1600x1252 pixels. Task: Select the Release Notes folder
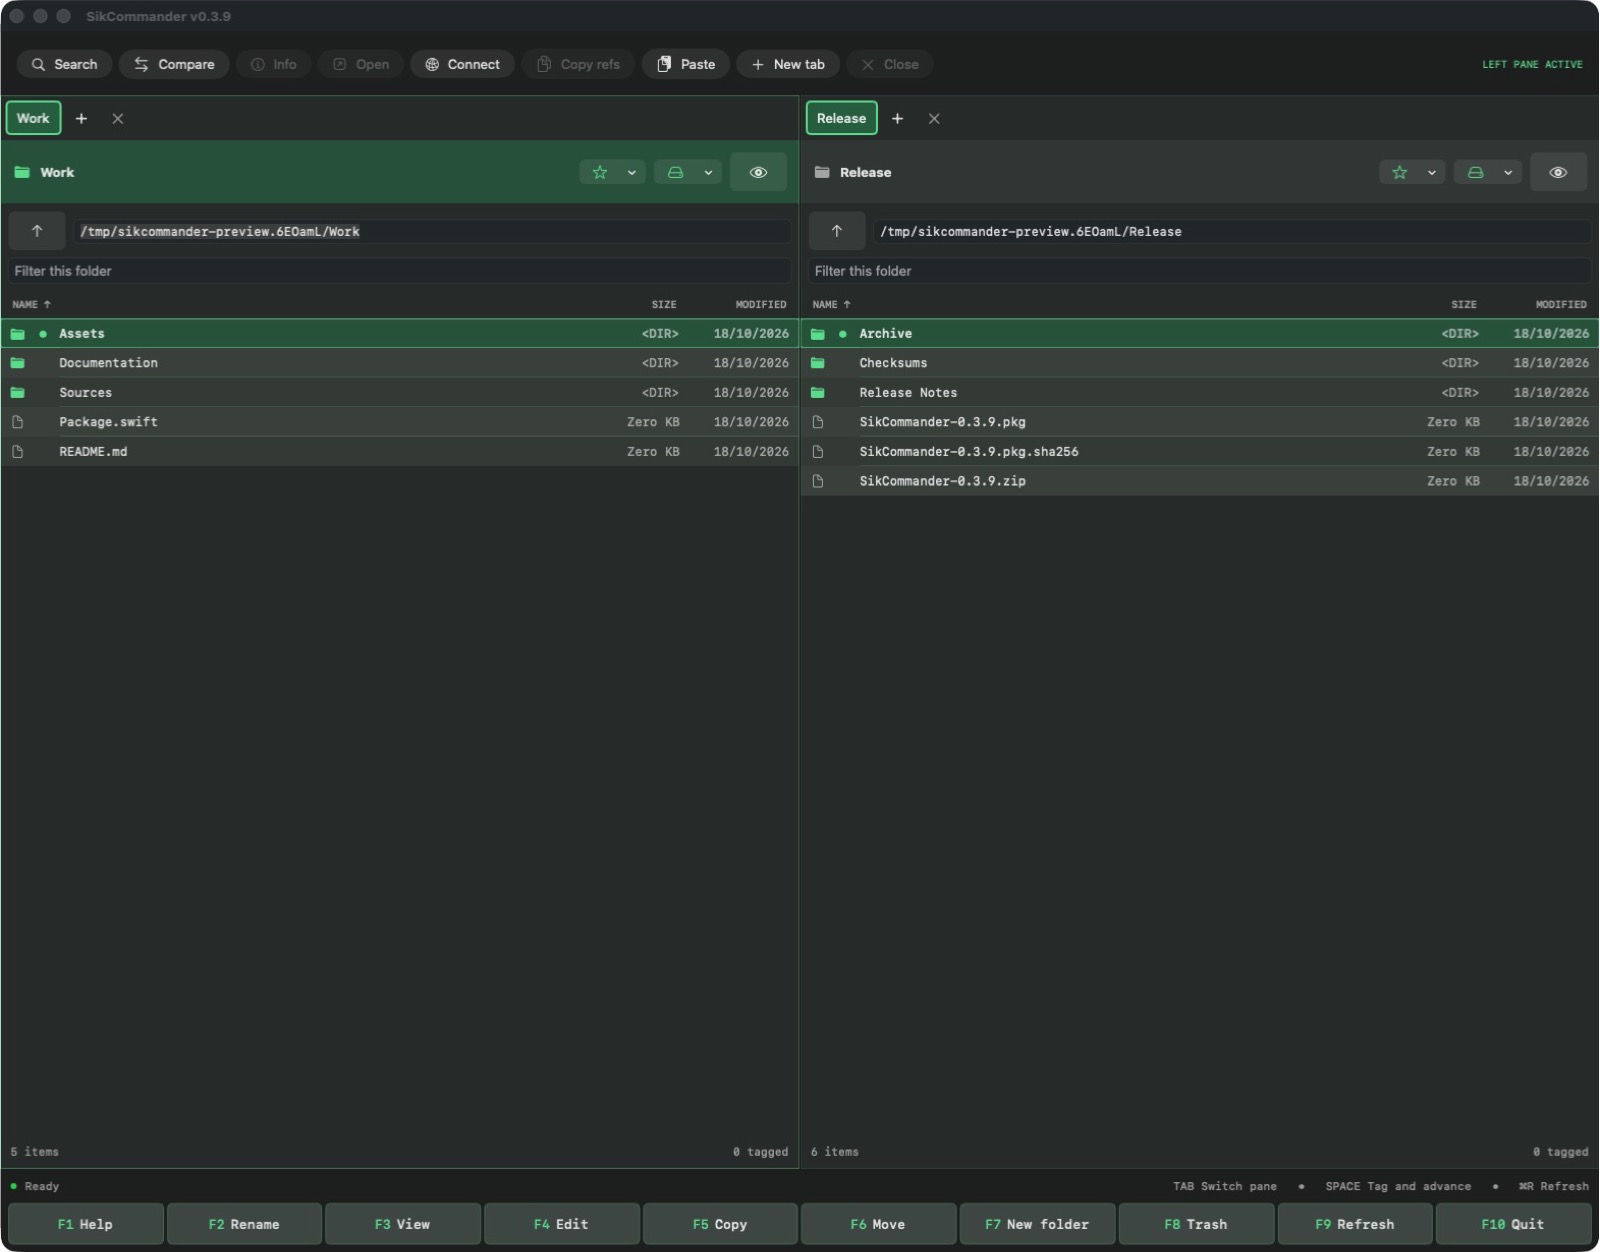point(1200,393)
